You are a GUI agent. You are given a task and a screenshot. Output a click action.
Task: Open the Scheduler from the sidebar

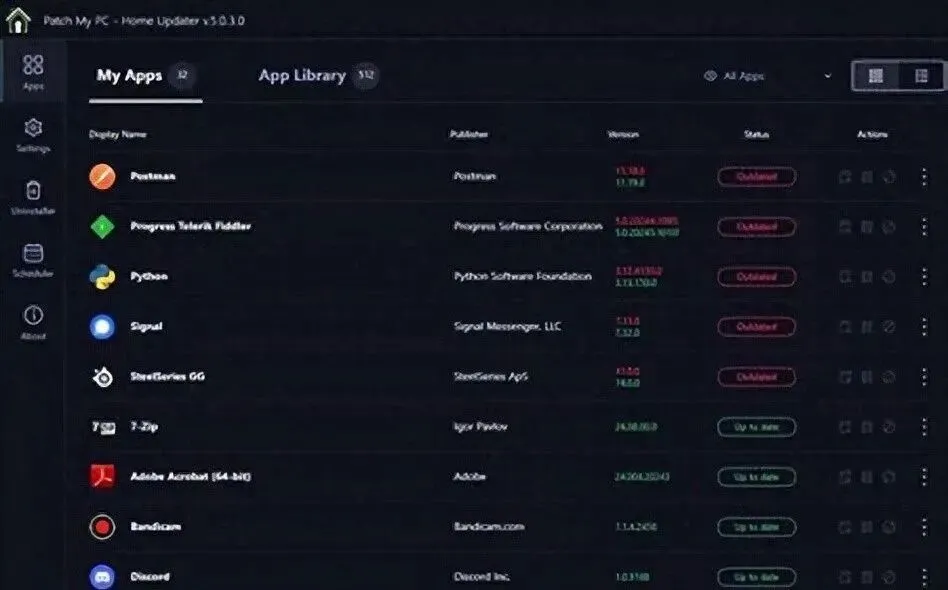pyautogui.click(x=33, y=261)
